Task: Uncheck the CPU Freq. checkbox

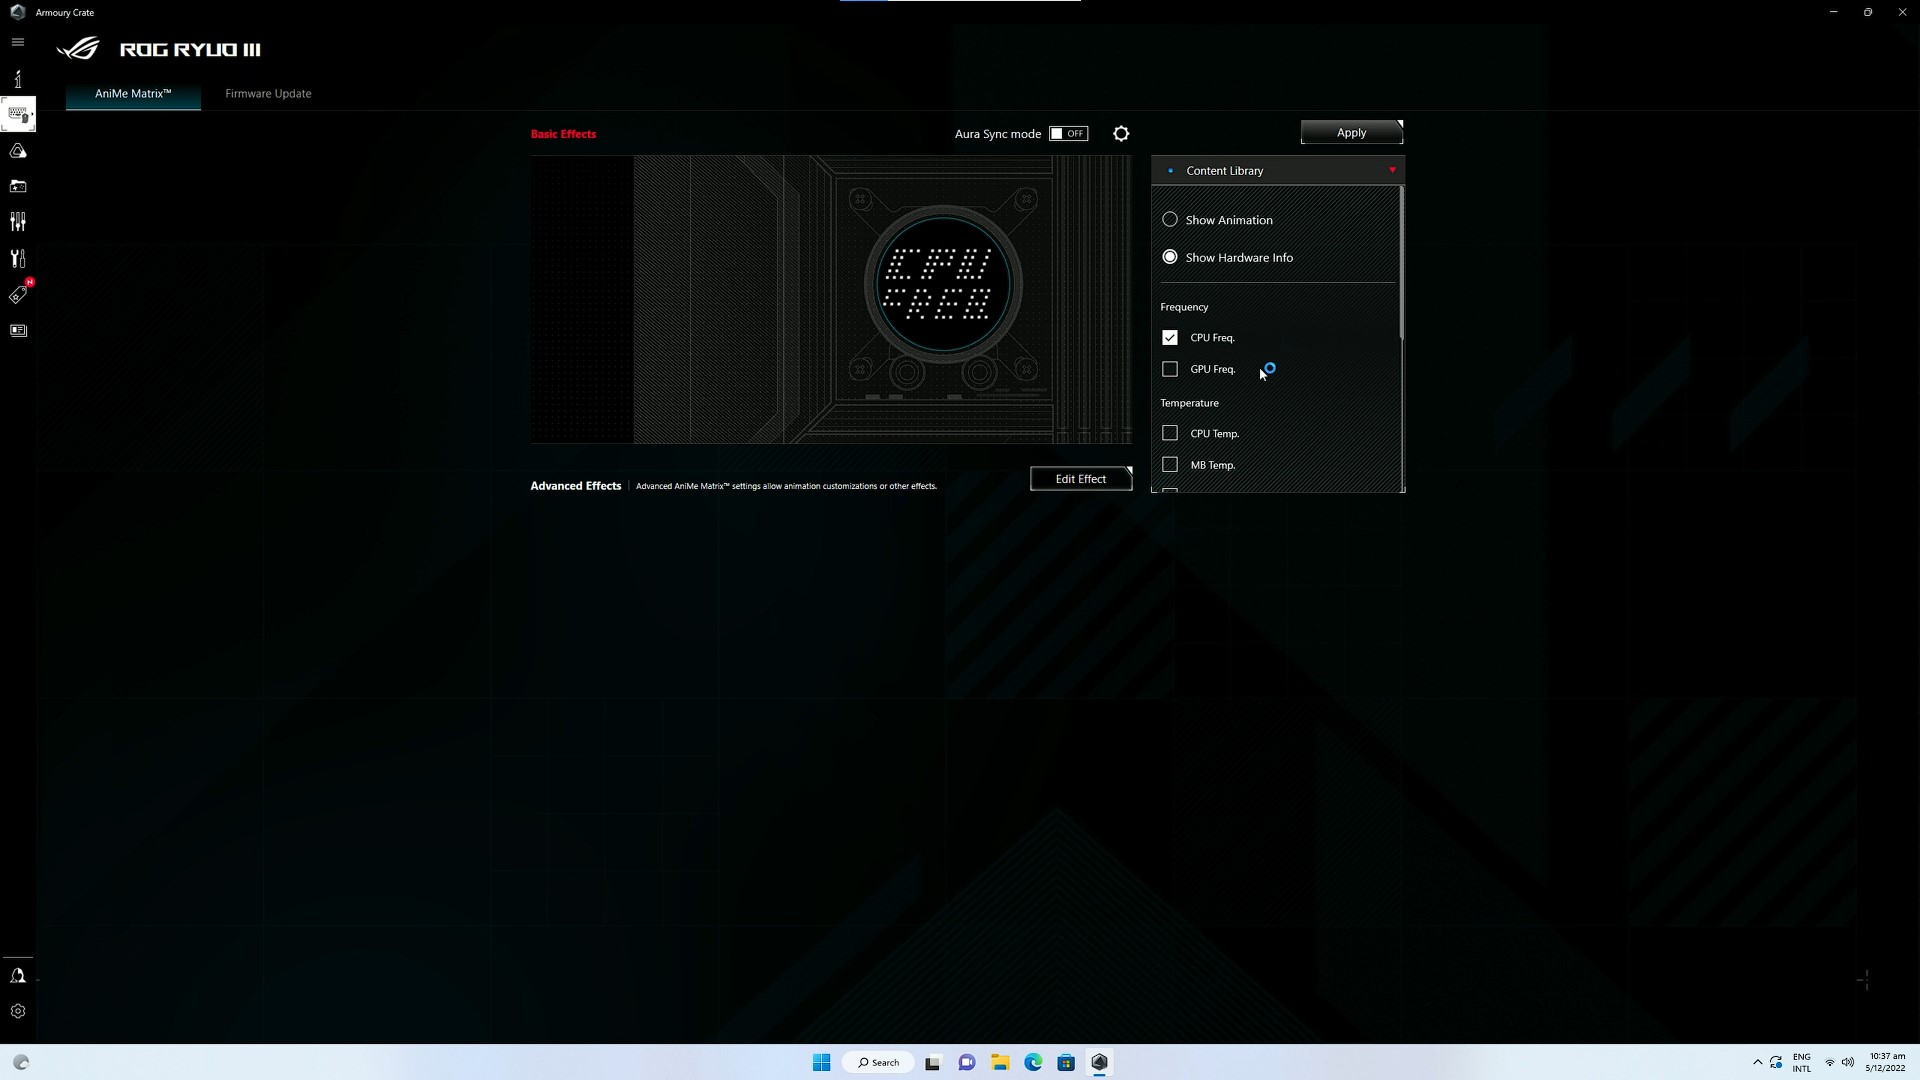Action: pyautogui.click(x=1169, y=337)
